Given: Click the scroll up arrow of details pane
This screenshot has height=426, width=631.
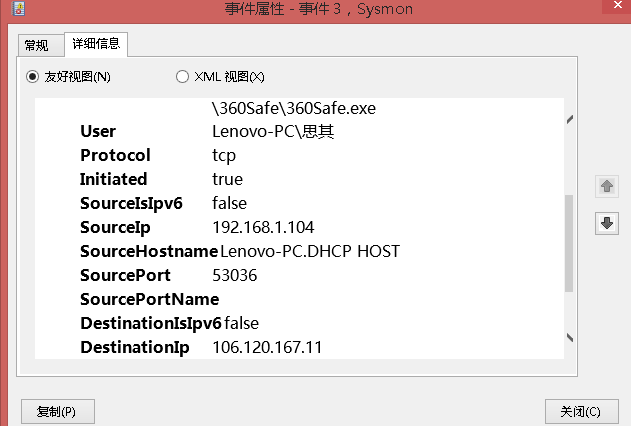Looking at the screenshot, I should coord(569,119).
